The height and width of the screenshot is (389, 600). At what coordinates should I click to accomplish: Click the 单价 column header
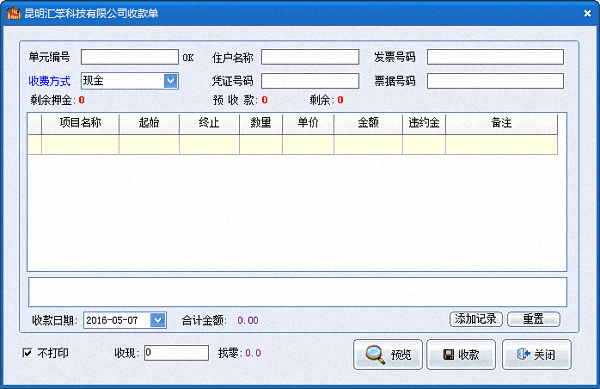pyautogui.click(x=308, y=123)
